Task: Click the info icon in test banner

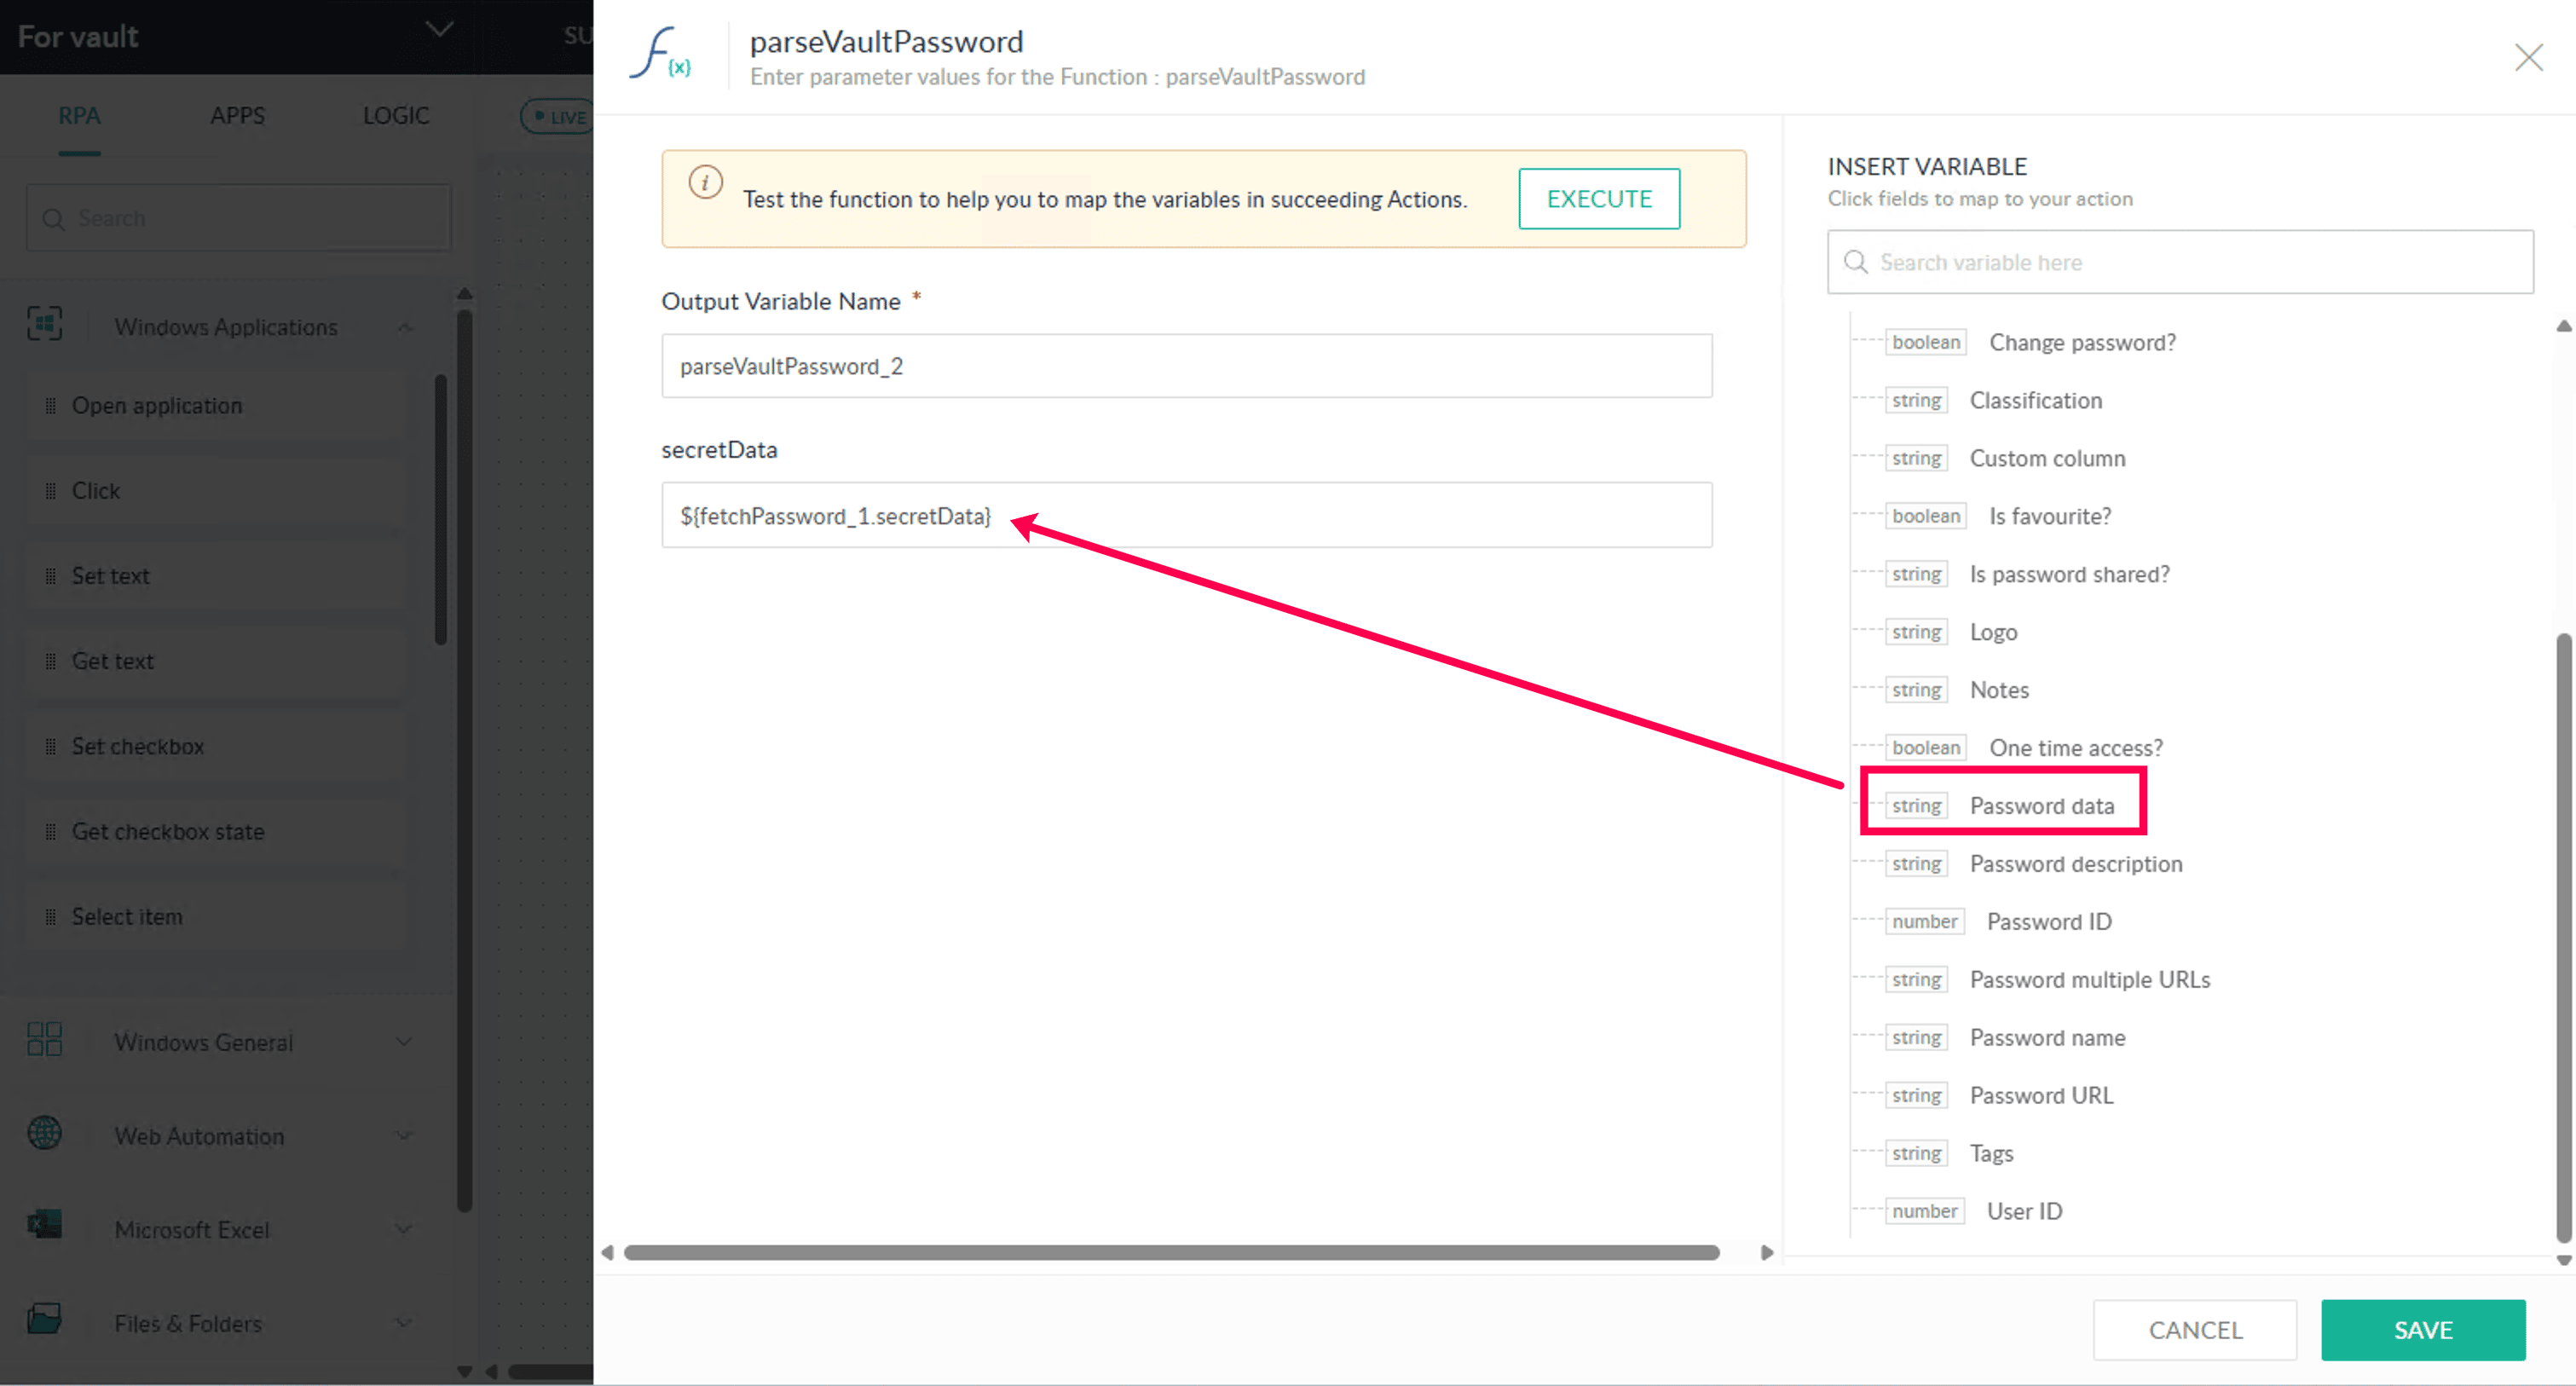Action: pos(705,183)
